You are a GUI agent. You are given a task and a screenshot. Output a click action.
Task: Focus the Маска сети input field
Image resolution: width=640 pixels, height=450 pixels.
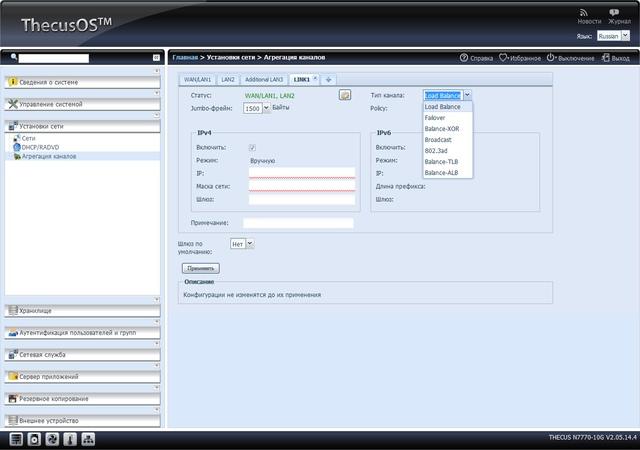[x=302, y=186]
